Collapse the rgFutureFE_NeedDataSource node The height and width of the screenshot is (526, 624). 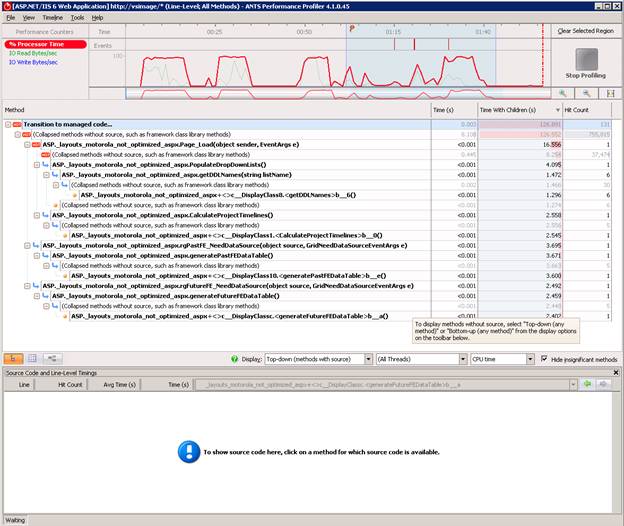[x=27, y=286]
